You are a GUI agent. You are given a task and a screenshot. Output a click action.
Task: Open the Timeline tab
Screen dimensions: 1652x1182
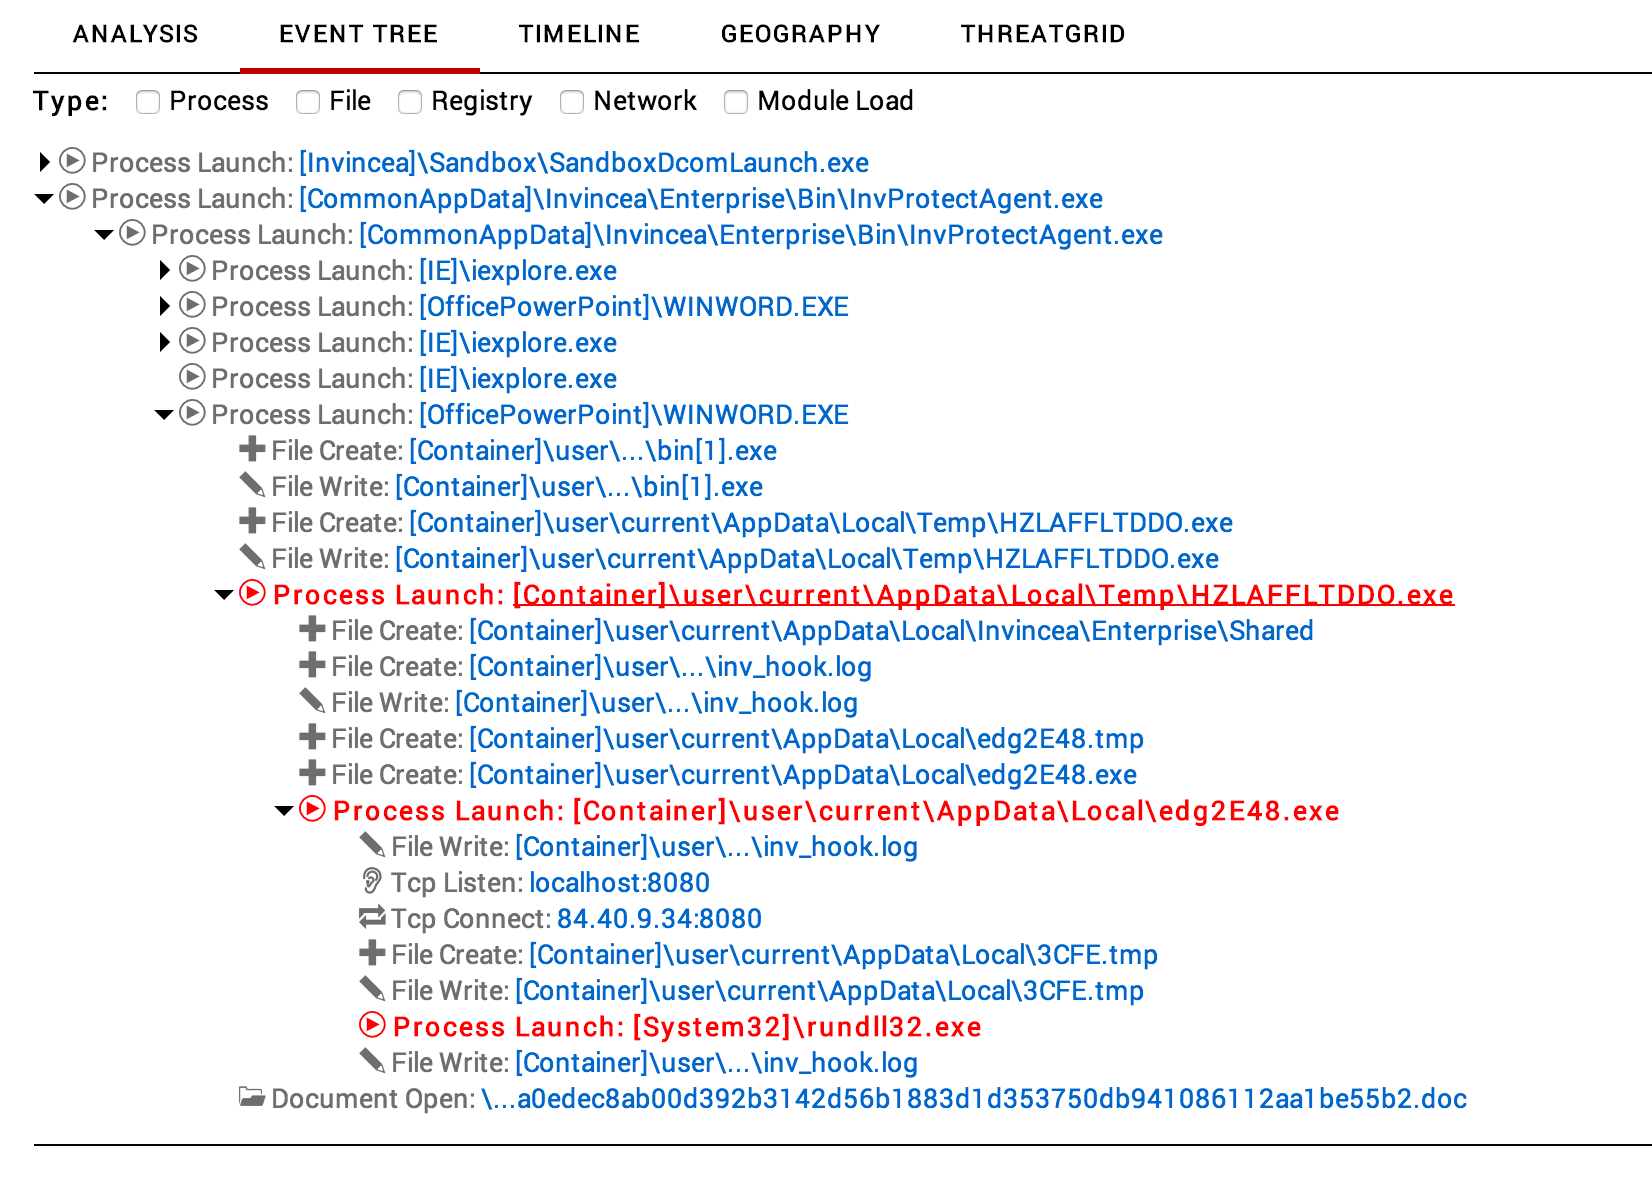coord(580,34)
